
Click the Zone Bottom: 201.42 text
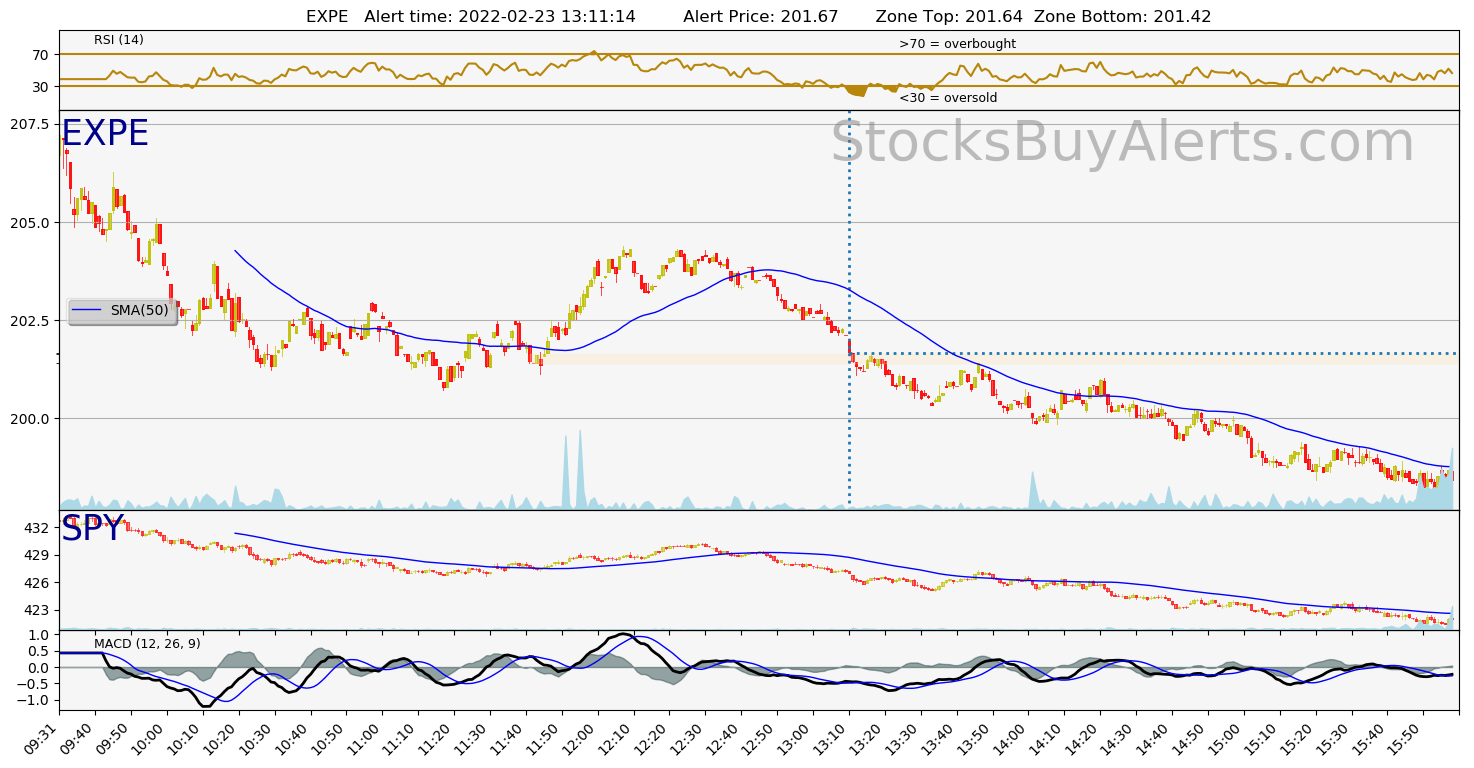tap(1123, 17)
